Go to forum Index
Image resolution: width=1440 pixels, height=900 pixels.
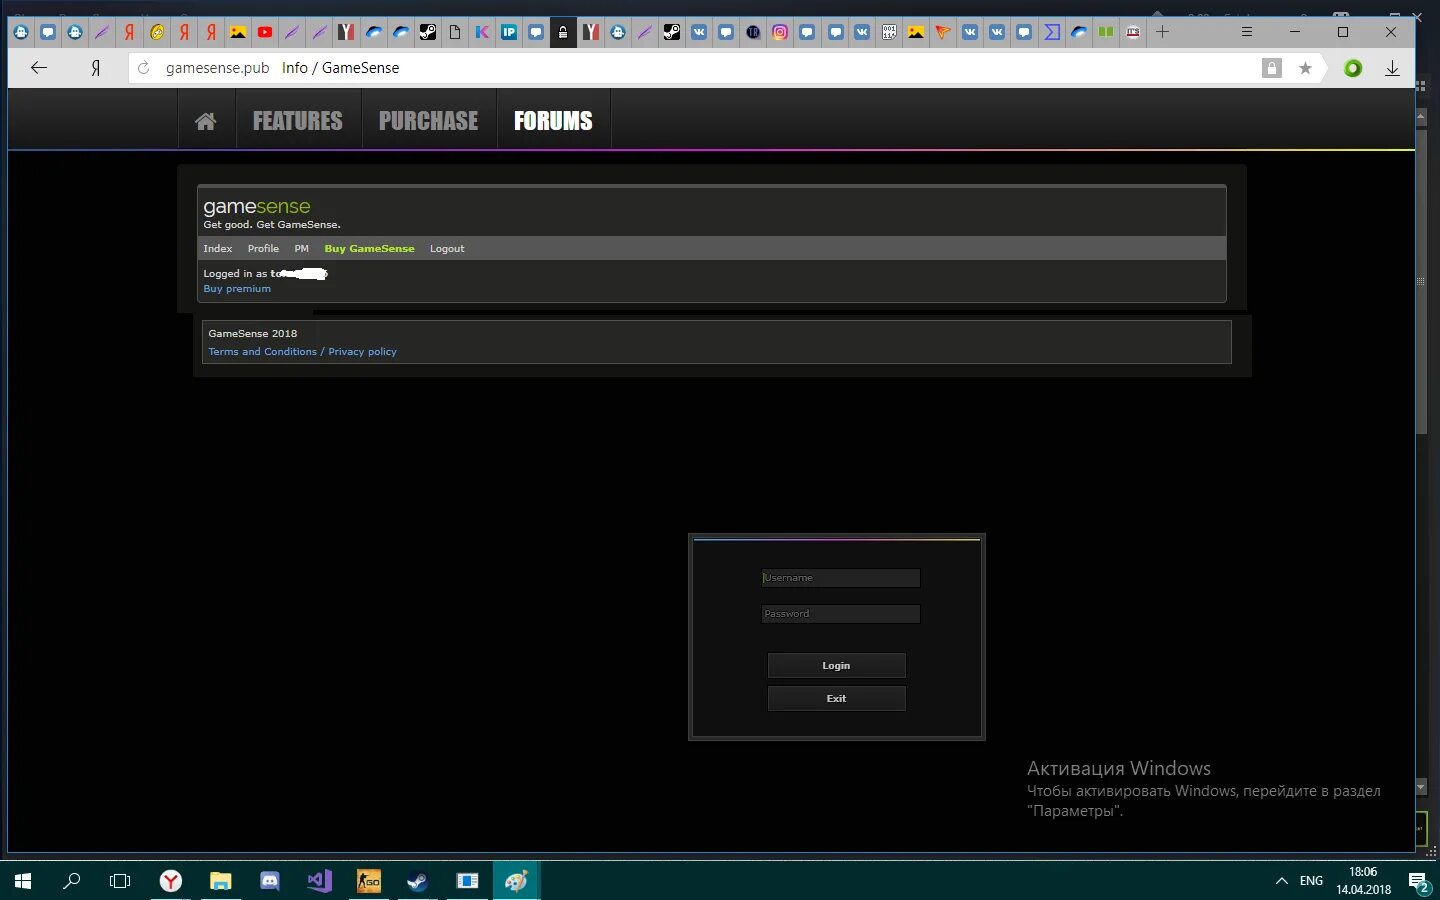[217, 249]
